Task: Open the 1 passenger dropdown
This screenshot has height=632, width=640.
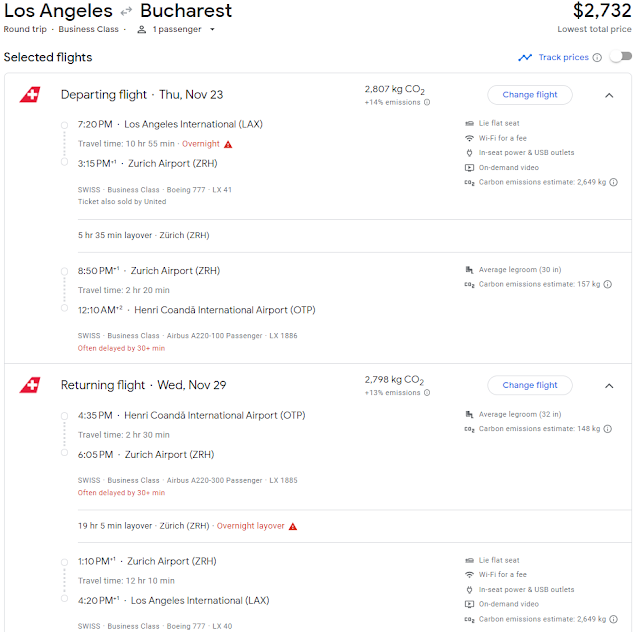Action: pyautogui.click(x=178, y=29)
